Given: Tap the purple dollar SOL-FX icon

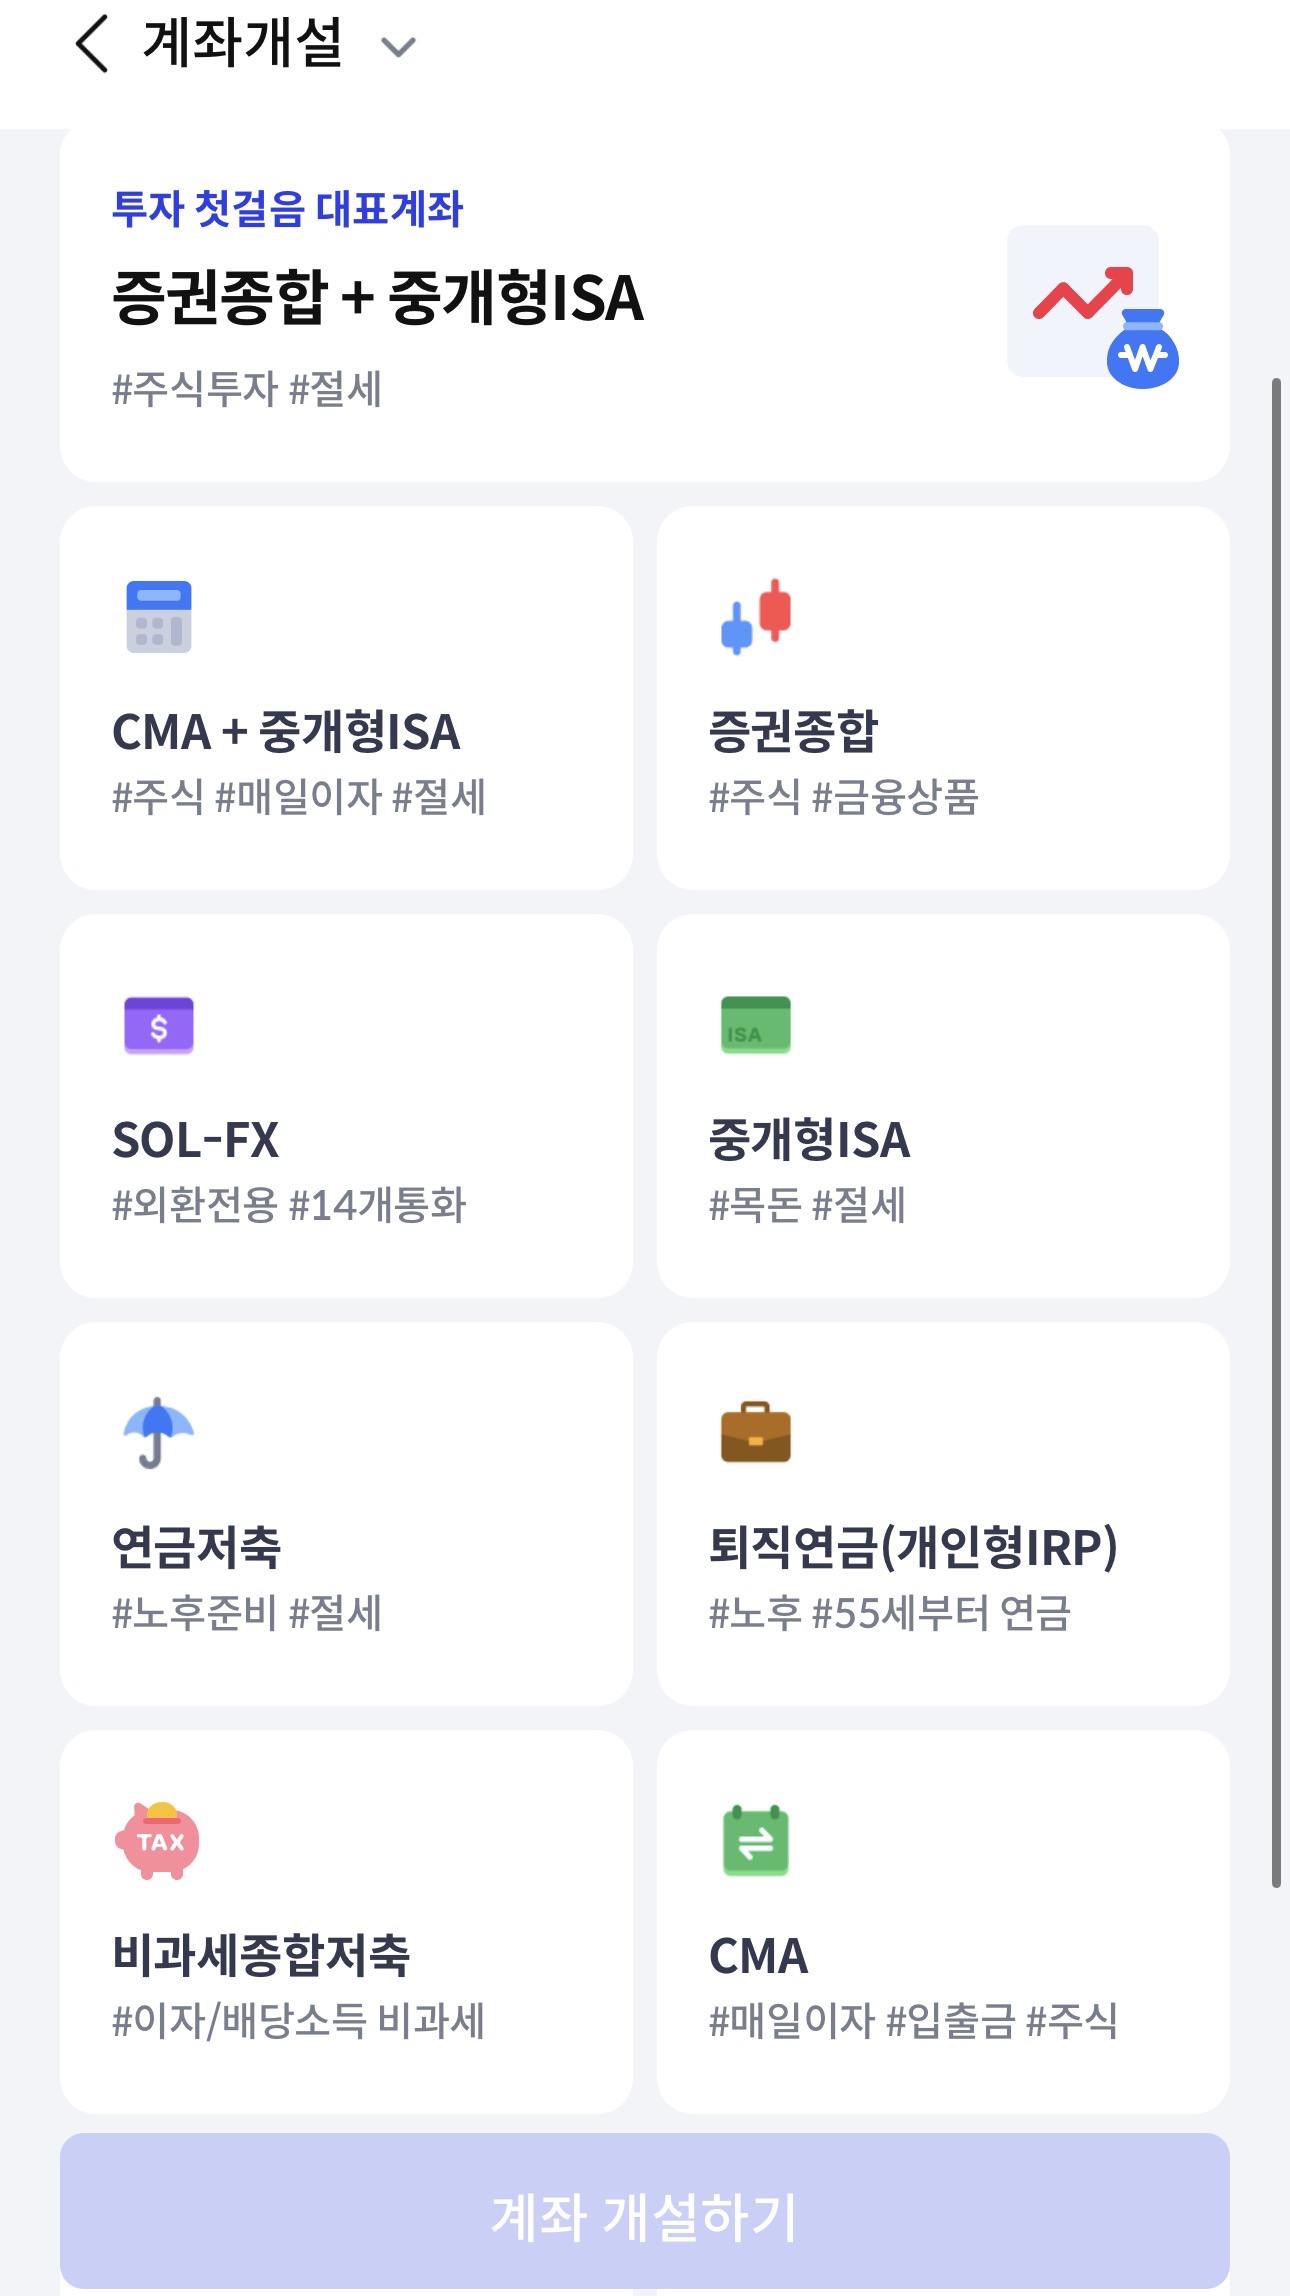Looking at the screenshot, I should [158, 1025].
